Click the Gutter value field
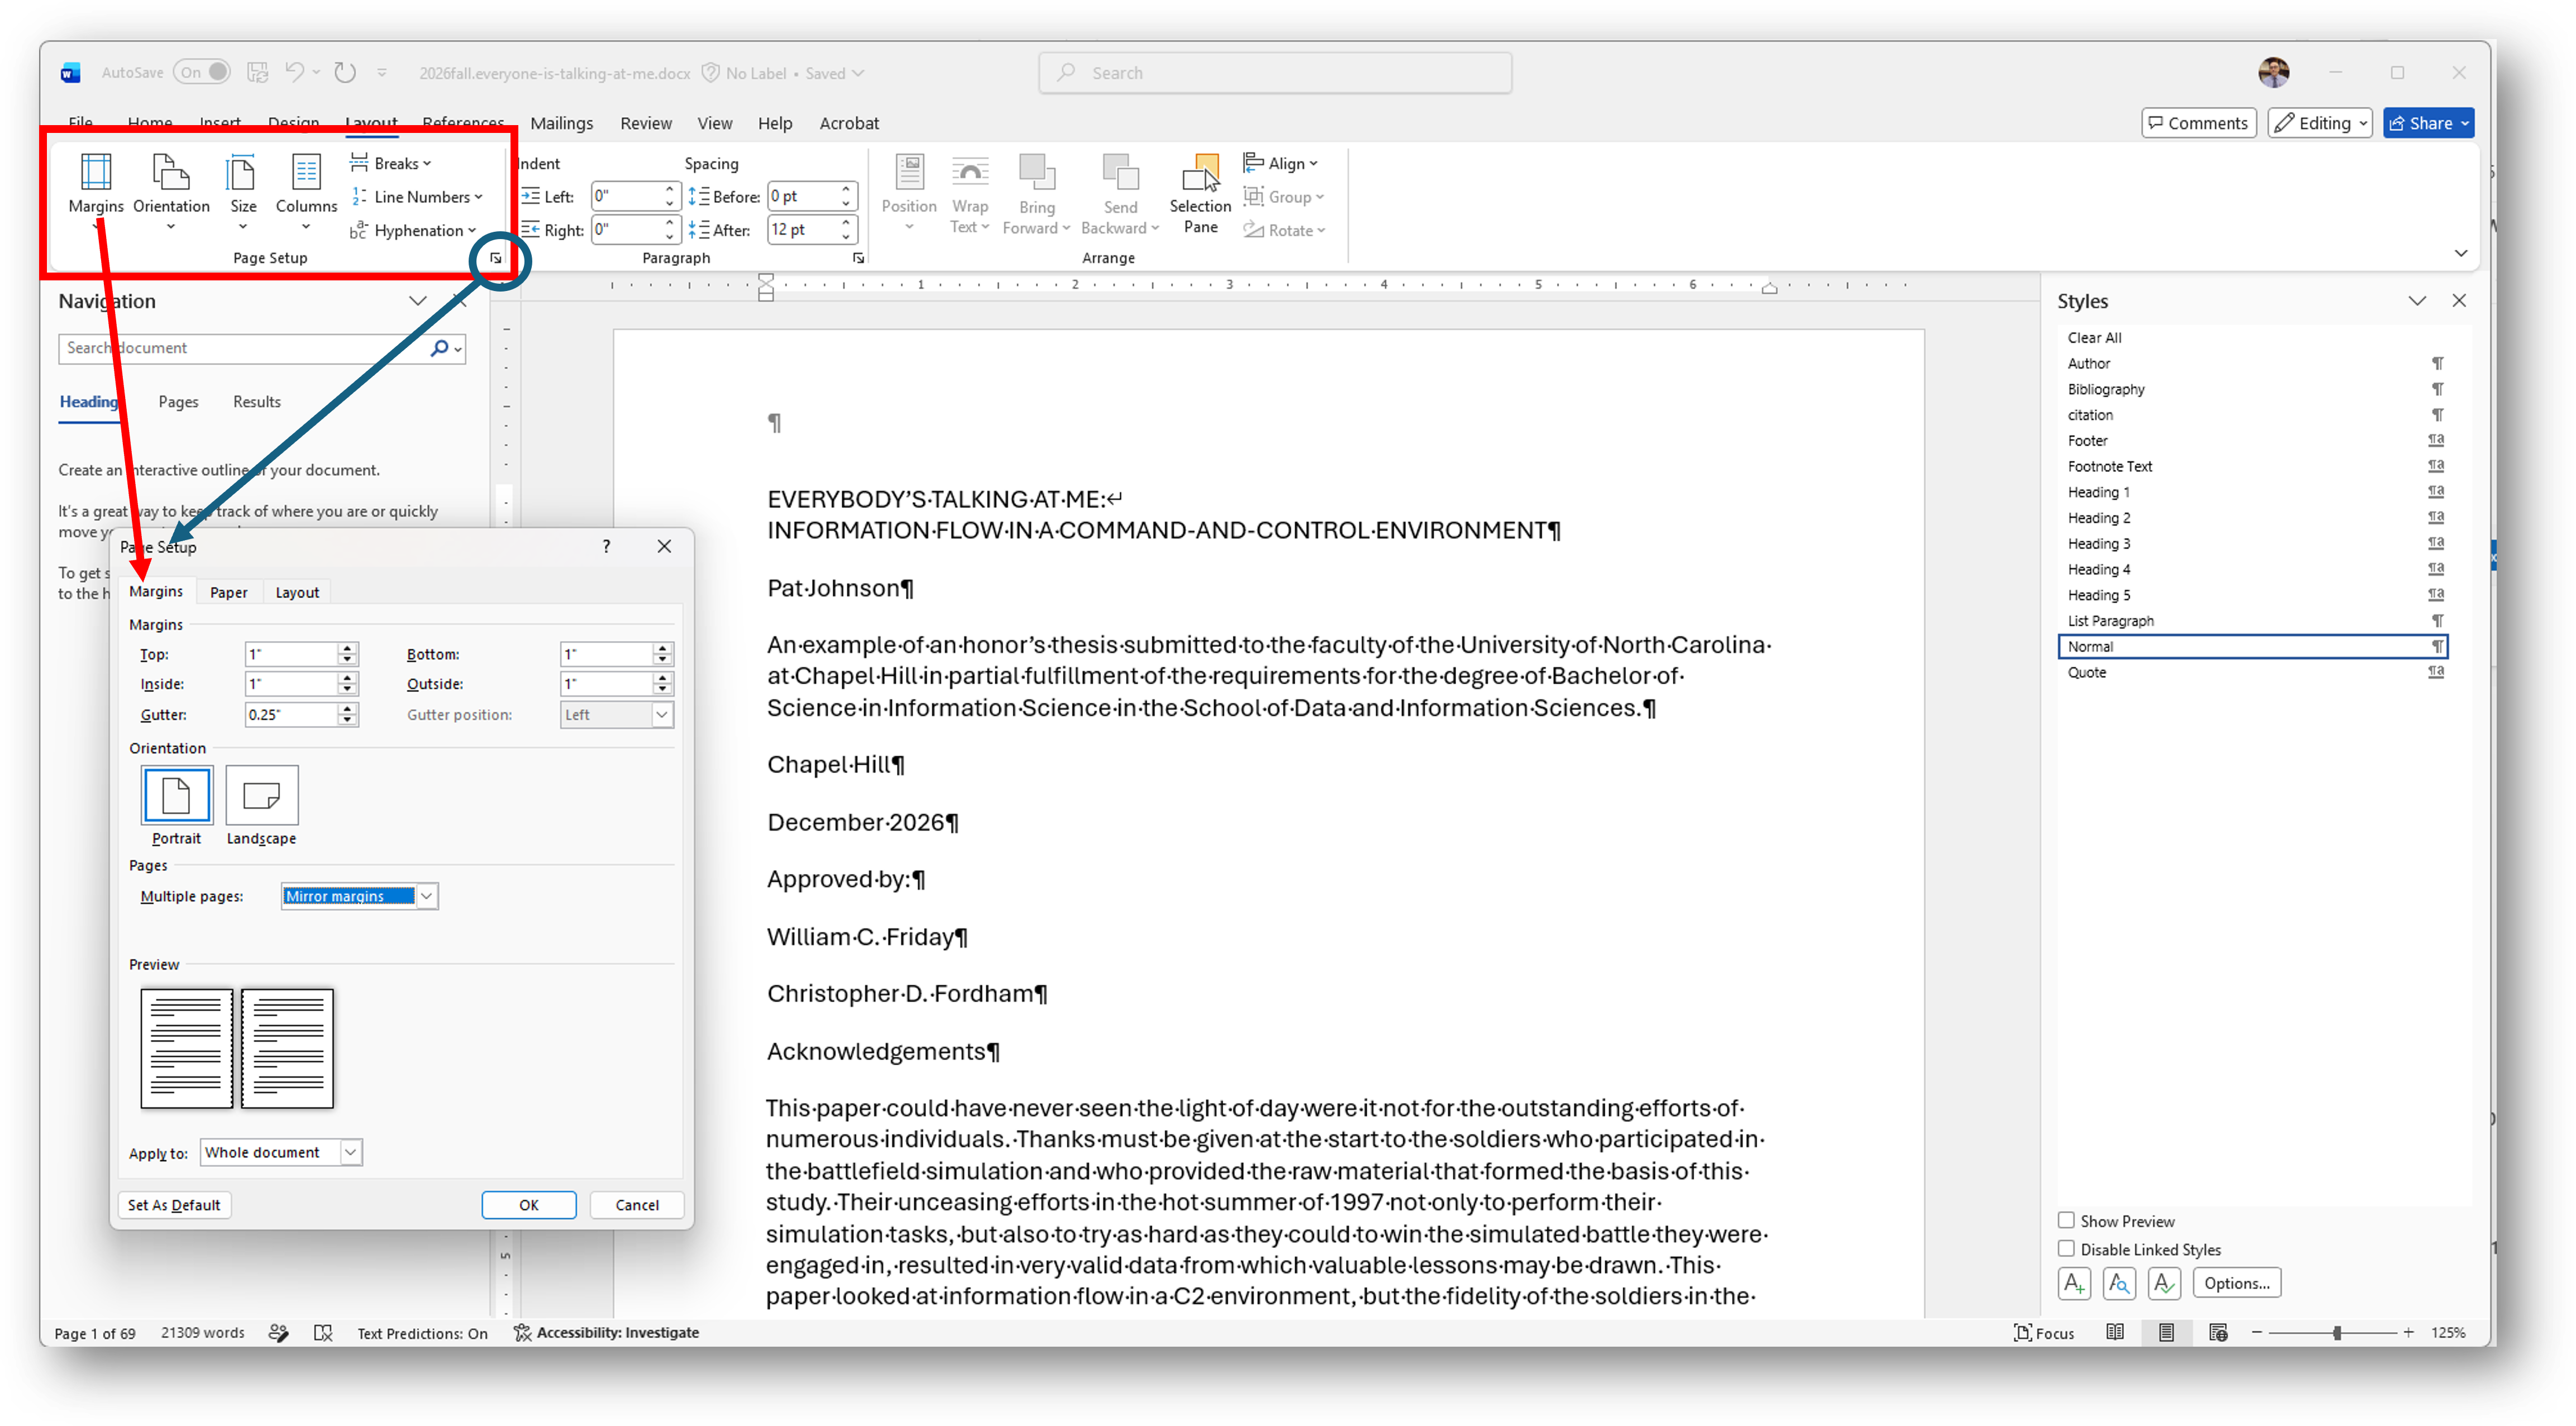This screenshot has height=1426, width=2576. pyautogui.click(x=291, y=714)
